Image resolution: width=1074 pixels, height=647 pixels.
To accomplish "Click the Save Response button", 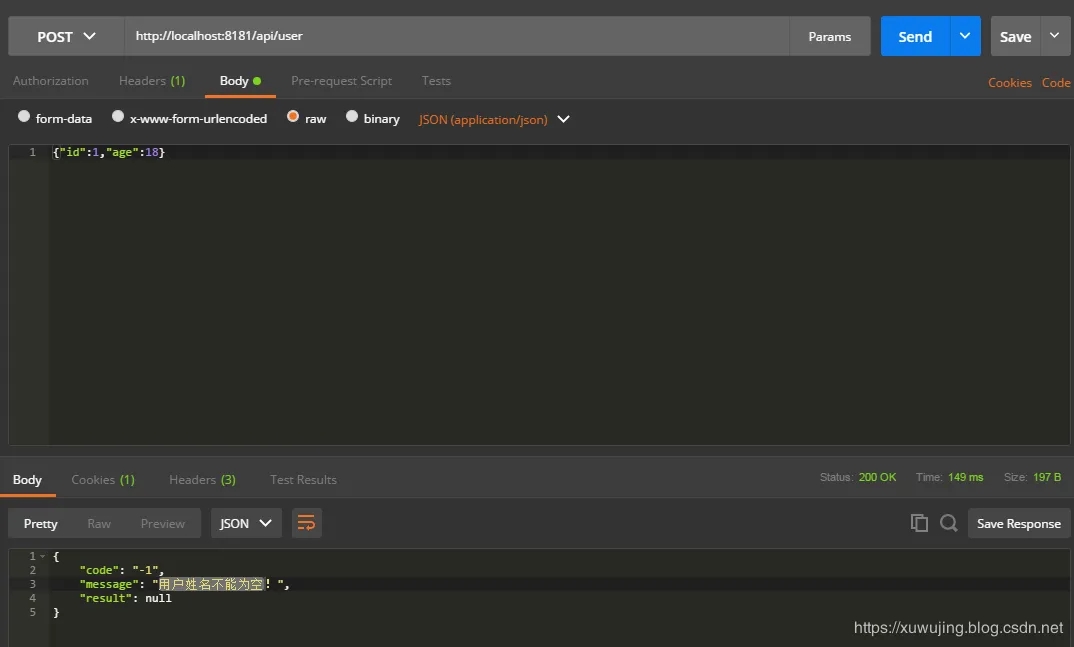I will pyautogui.click(x=1018, y=523).
